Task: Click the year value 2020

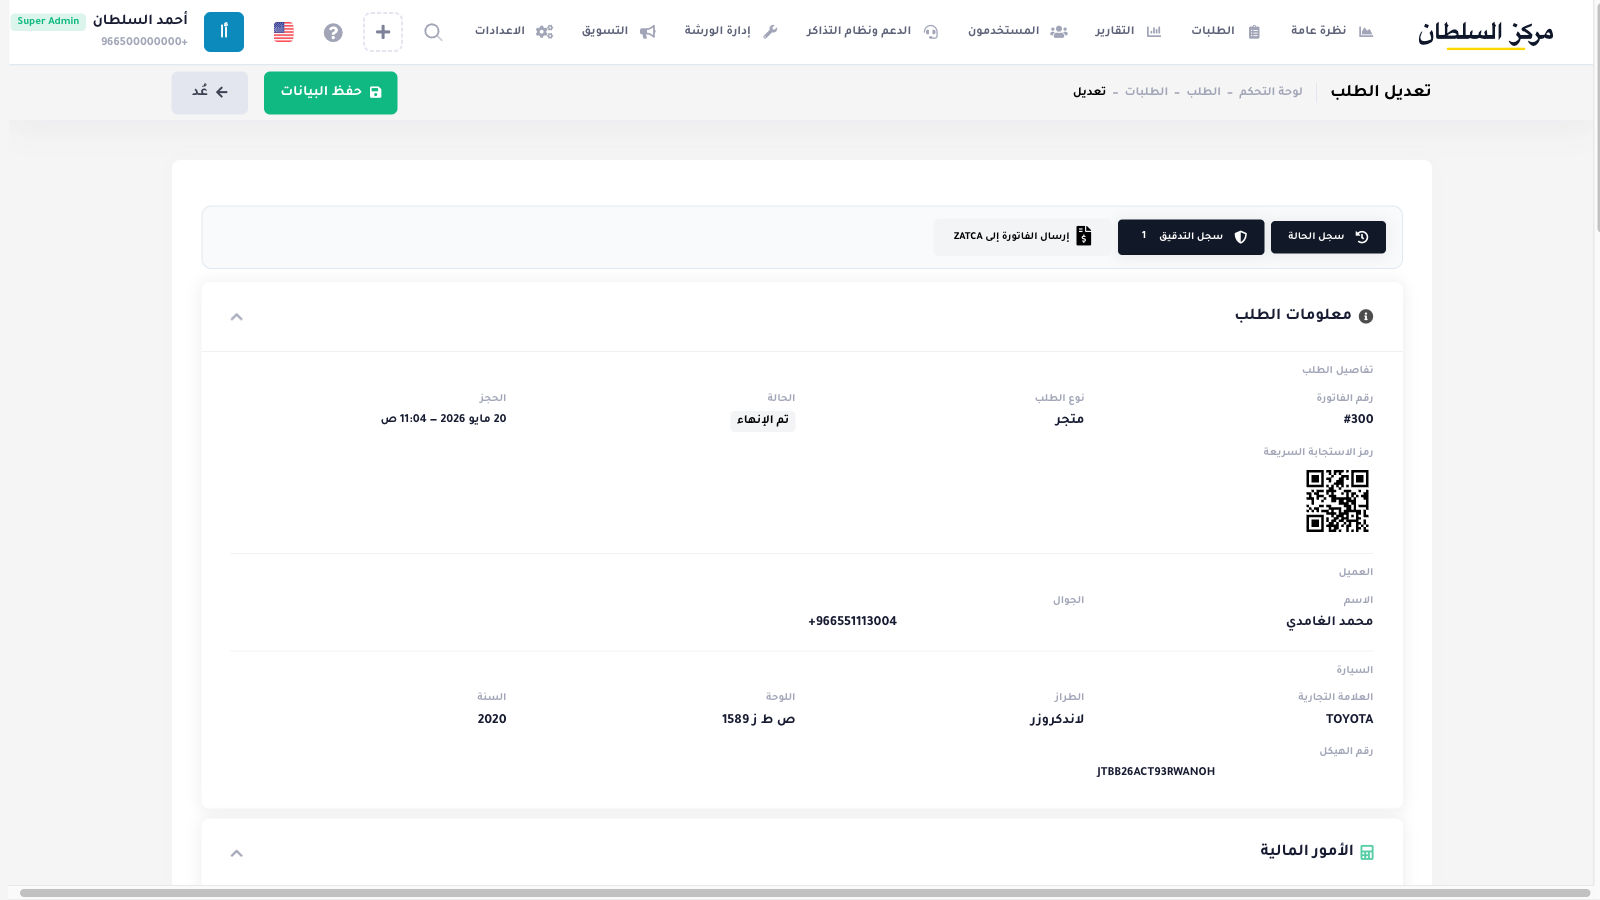Action: [x=492, y=720]
